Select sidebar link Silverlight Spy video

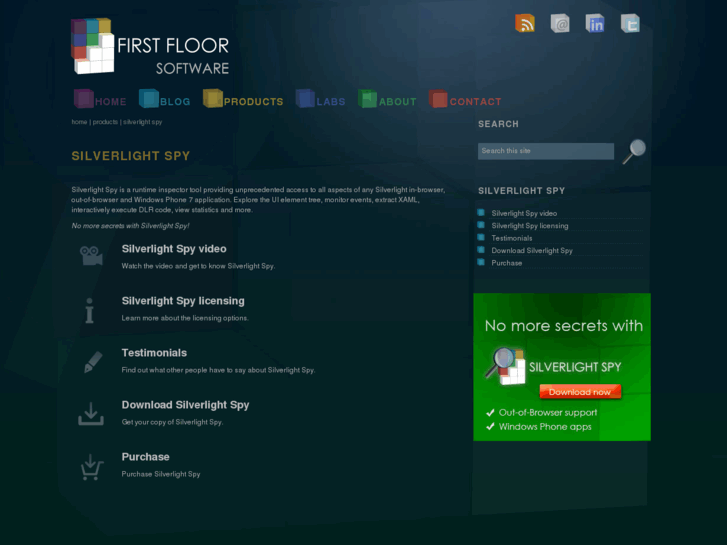524,213
